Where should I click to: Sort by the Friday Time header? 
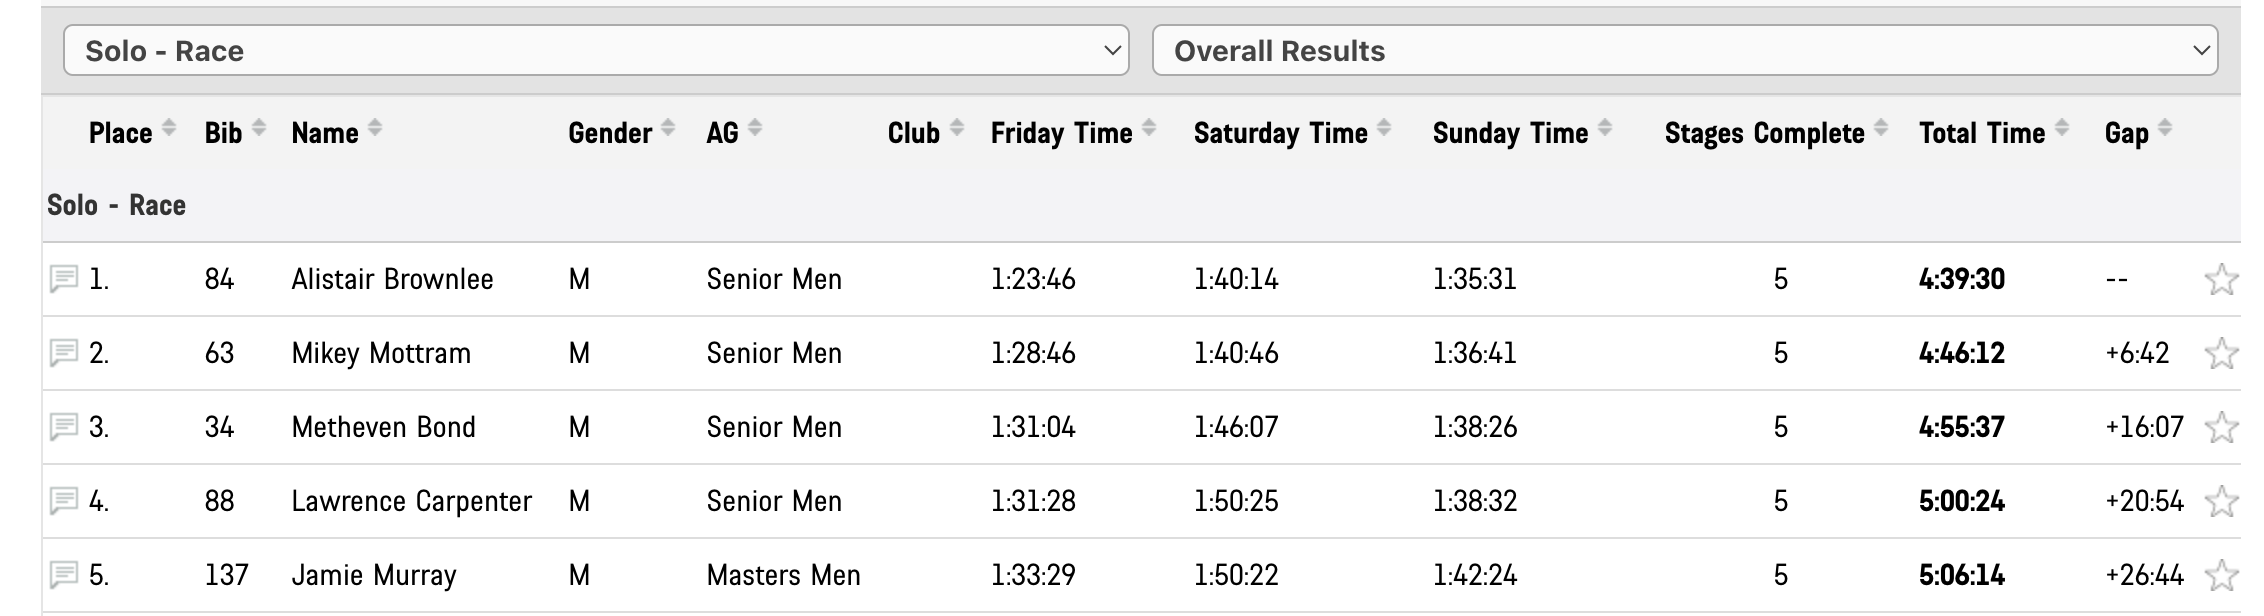(x=1061, y=133)
